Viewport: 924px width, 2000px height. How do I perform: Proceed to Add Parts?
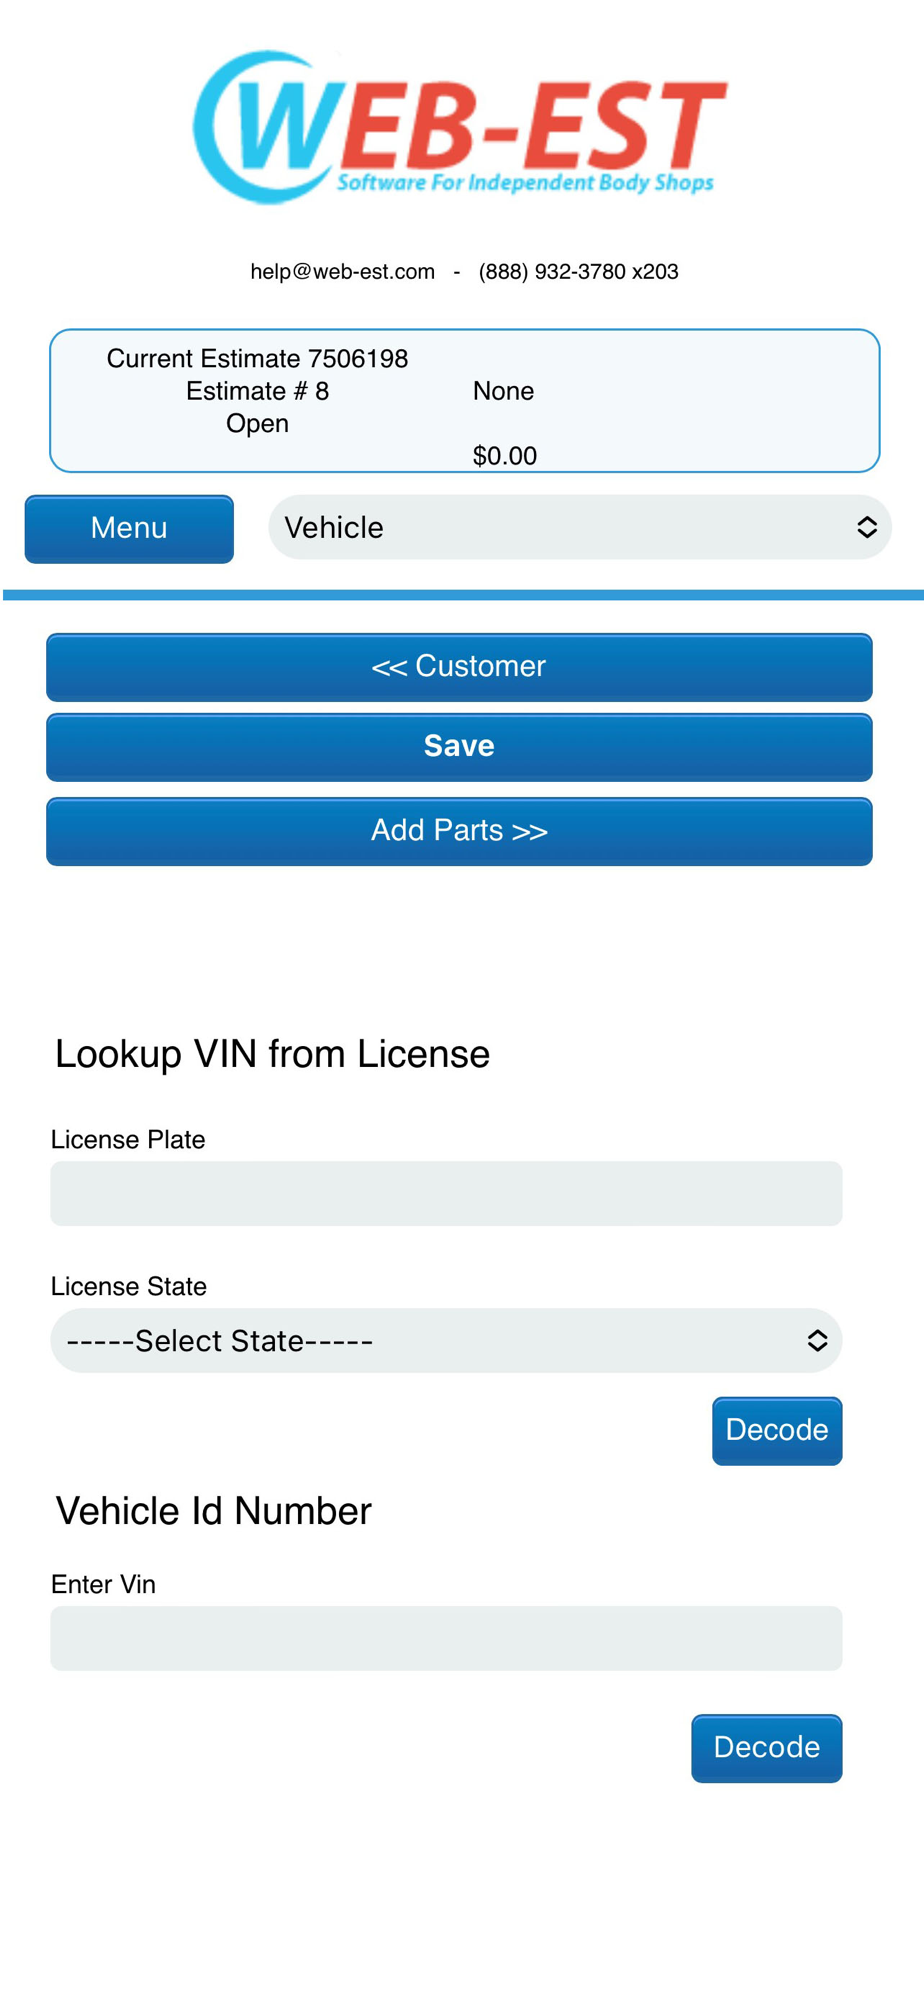[459, 831]
